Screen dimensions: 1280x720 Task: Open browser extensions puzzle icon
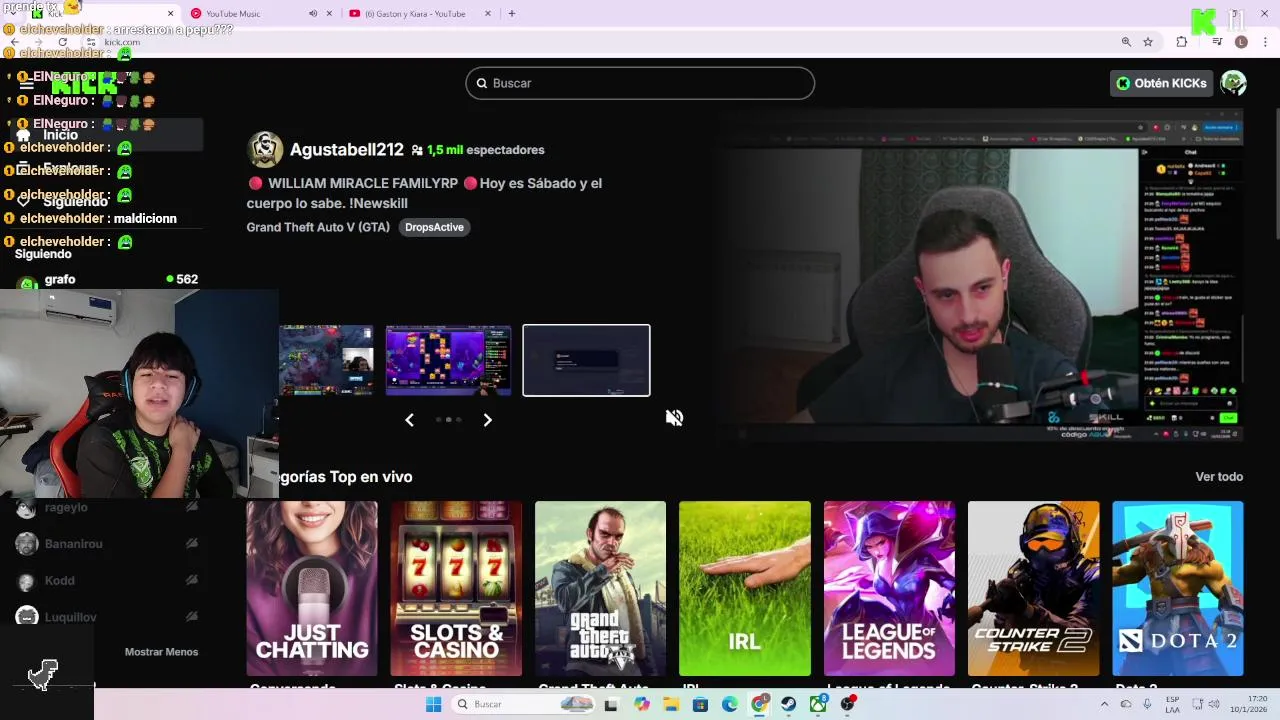pyautogui.click(x=1182, y=42)
